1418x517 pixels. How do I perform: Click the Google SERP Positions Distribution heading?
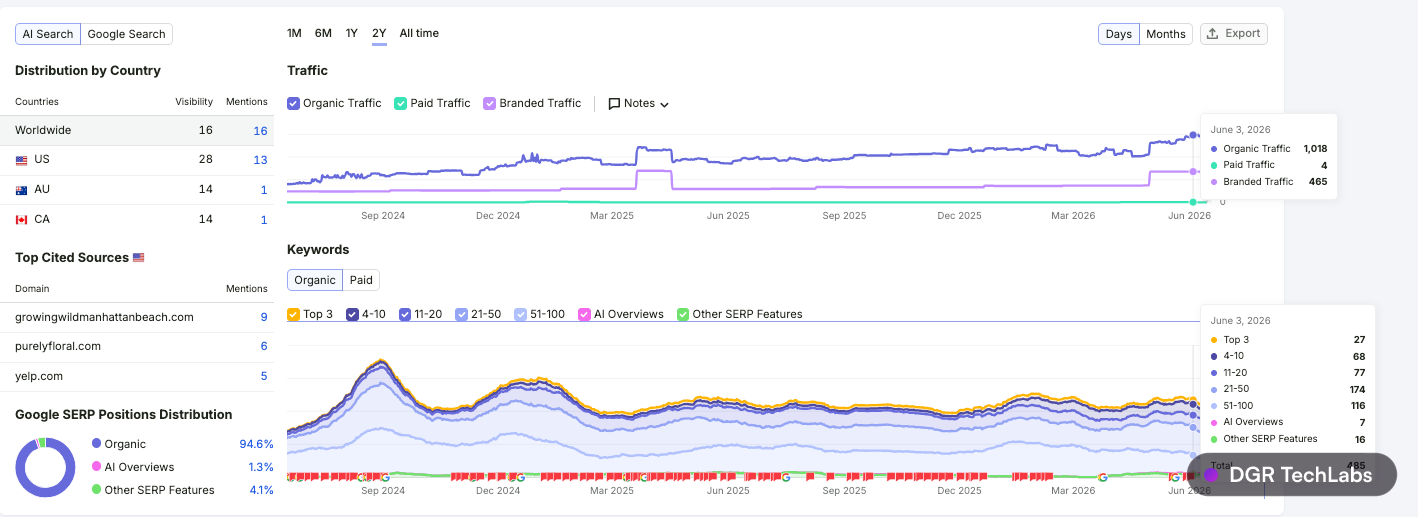click(x=124, y=415)
